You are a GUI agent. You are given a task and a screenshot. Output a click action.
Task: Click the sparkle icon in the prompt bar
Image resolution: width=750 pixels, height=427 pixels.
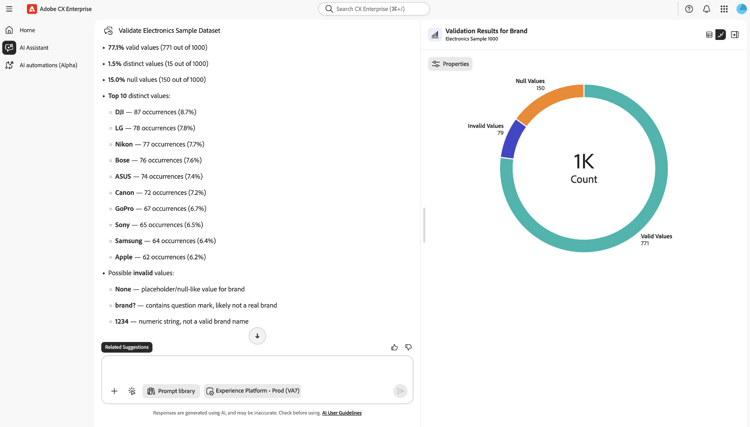click(x=132, y=391)
